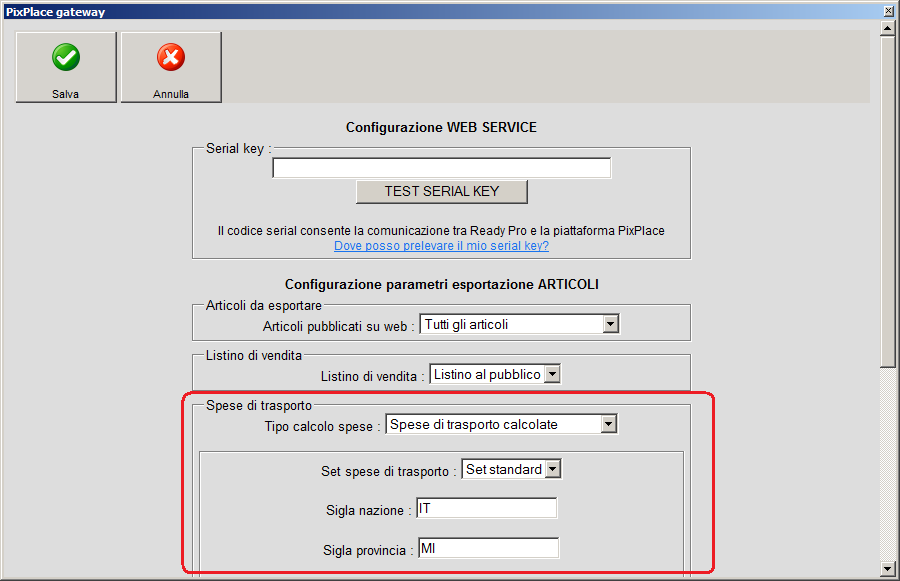Click into the Serial key text field
This screenshot has width=900, height=581.
441,168
